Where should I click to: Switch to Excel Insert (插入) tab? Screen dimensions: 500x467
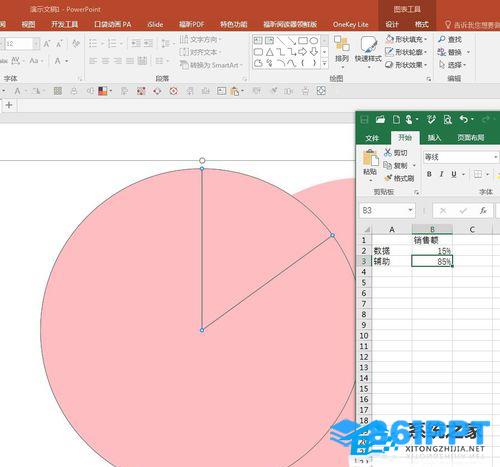(x=434, y=138)
